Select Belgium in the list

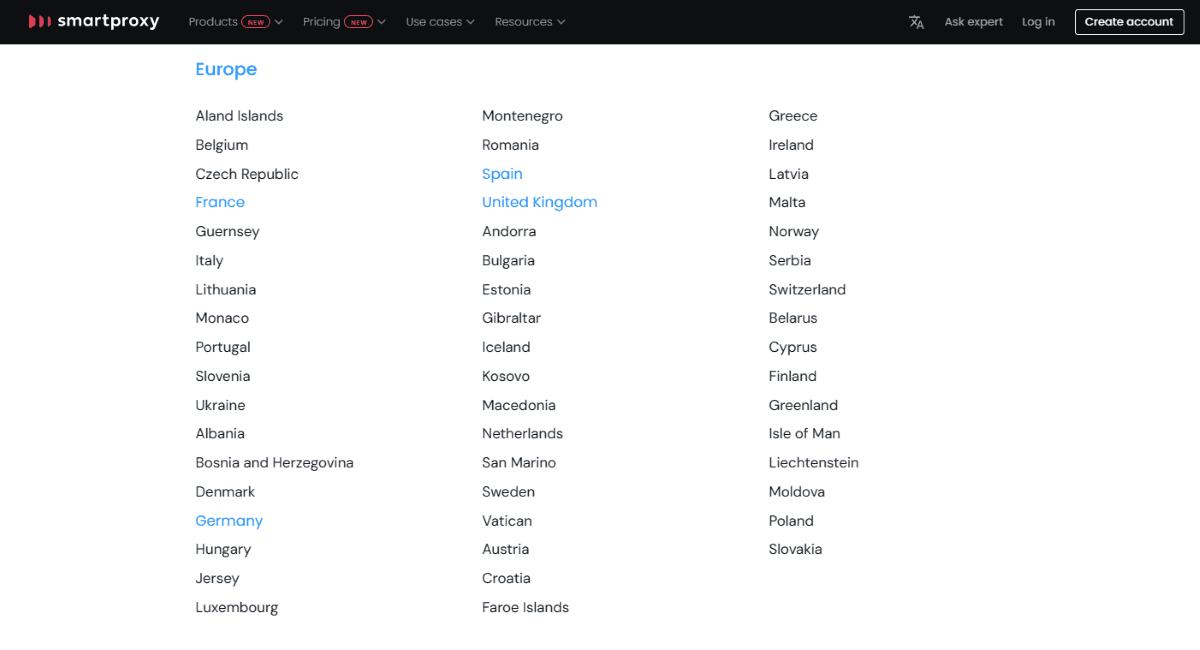222,145
